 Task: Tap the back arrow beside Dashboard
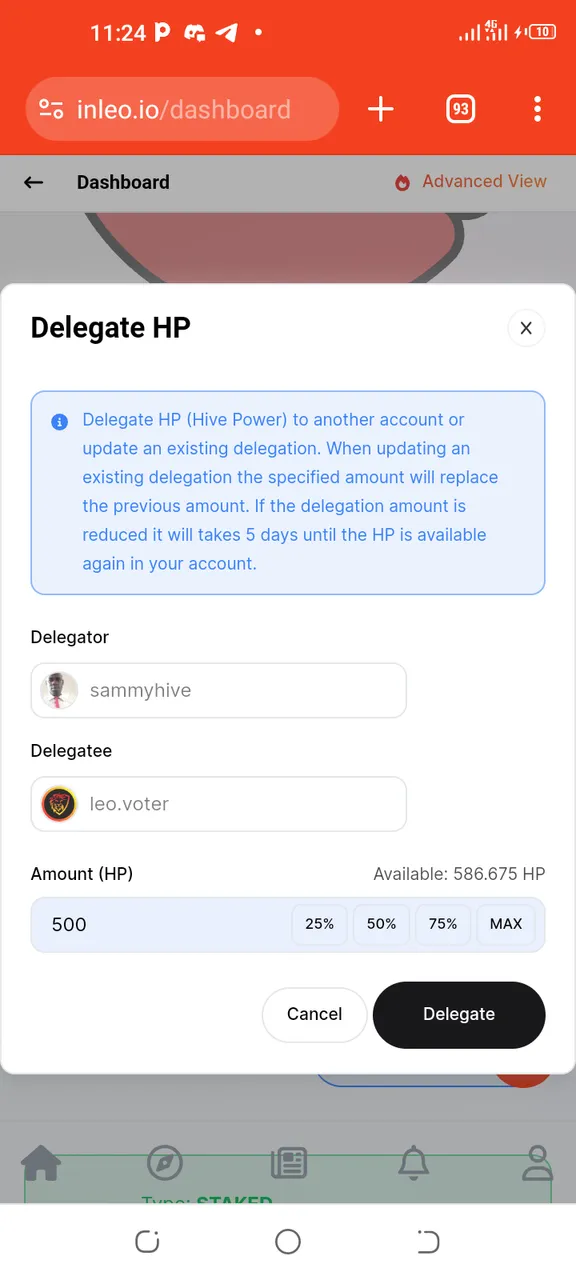34,182
